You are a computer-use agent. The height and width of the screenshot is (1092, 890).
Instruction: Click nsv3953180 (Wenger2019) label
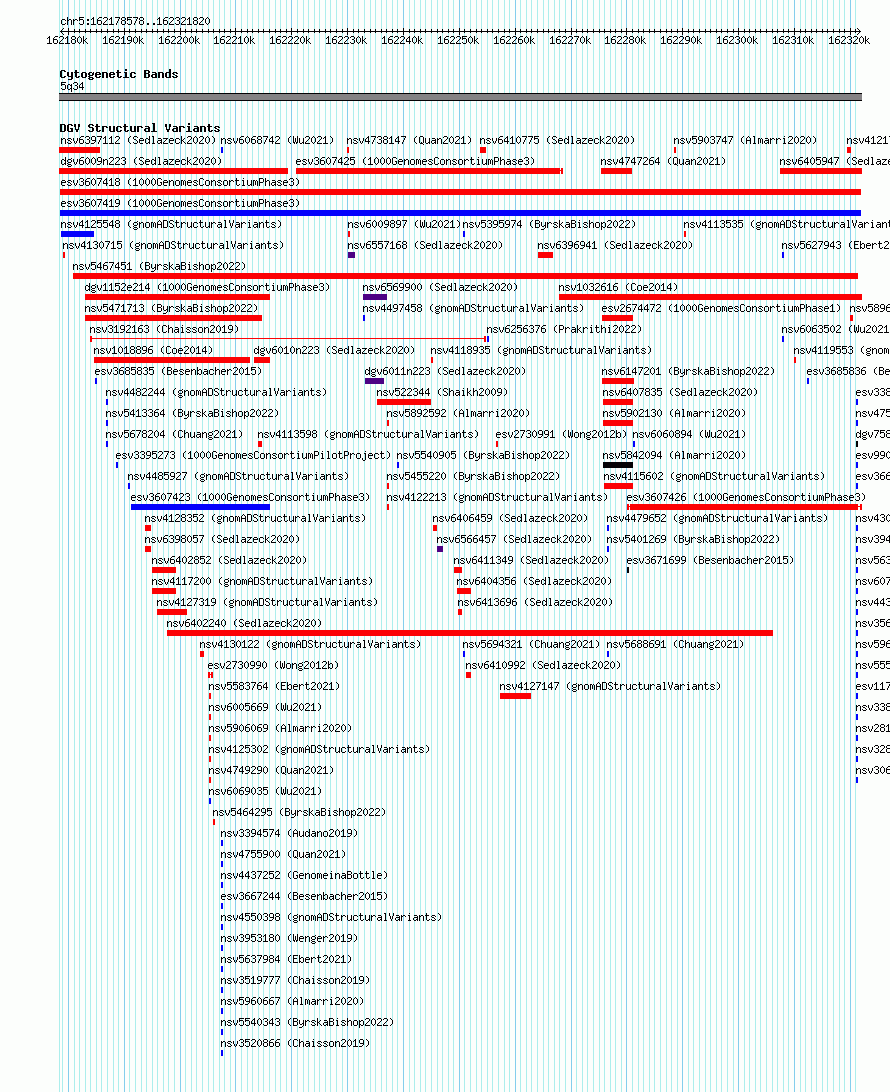tap(289, 938)
